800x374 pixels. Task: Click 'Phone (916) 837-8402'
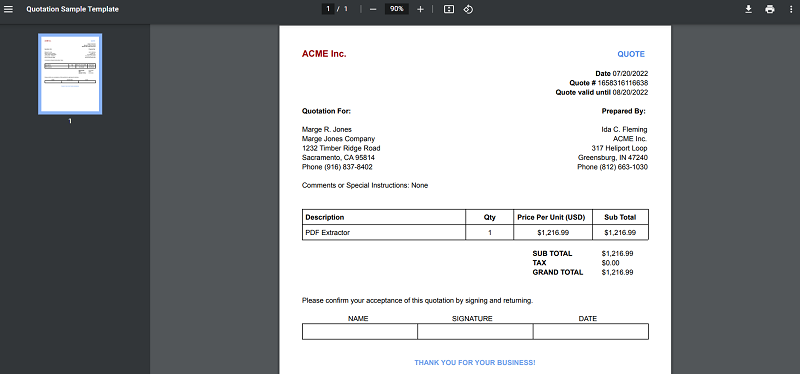click(337, 167)
